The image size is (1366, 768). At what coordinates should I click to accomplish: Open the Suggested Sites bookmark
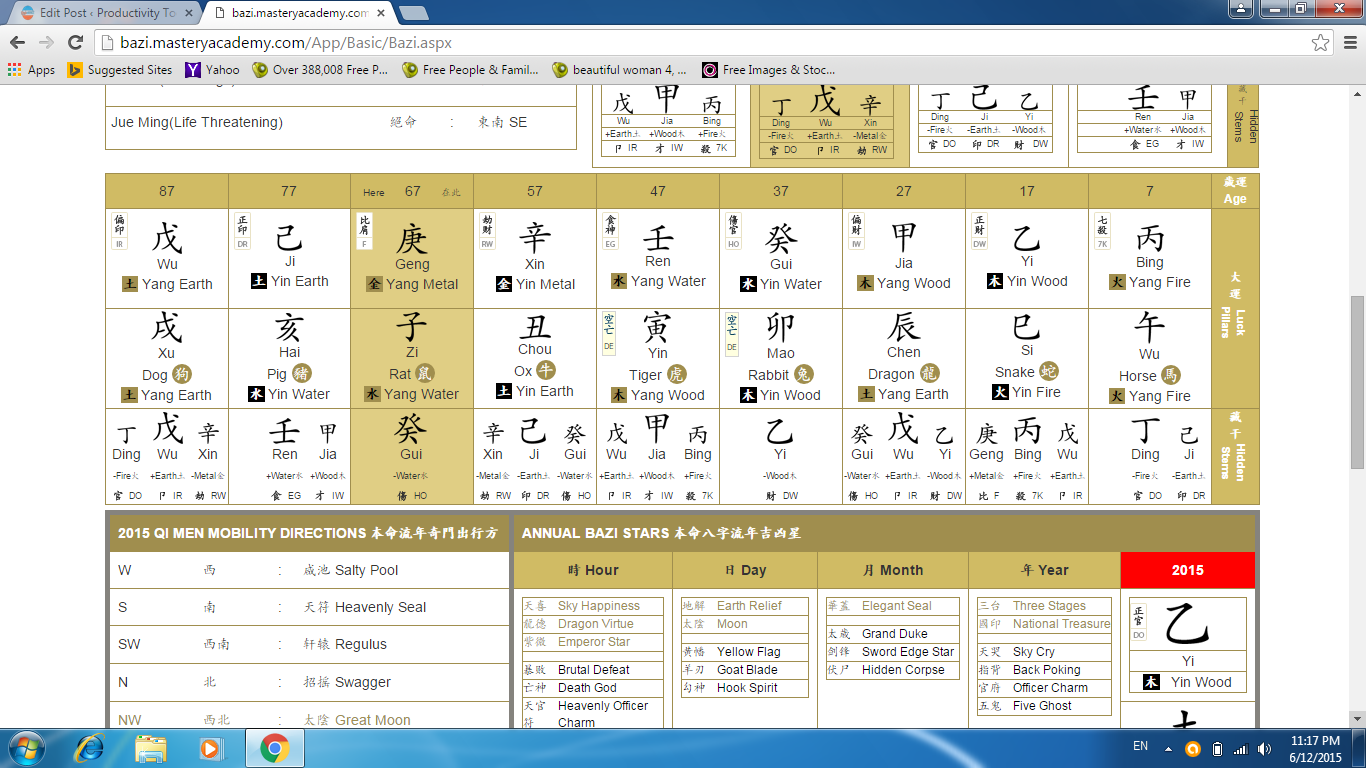pos(120,70)
